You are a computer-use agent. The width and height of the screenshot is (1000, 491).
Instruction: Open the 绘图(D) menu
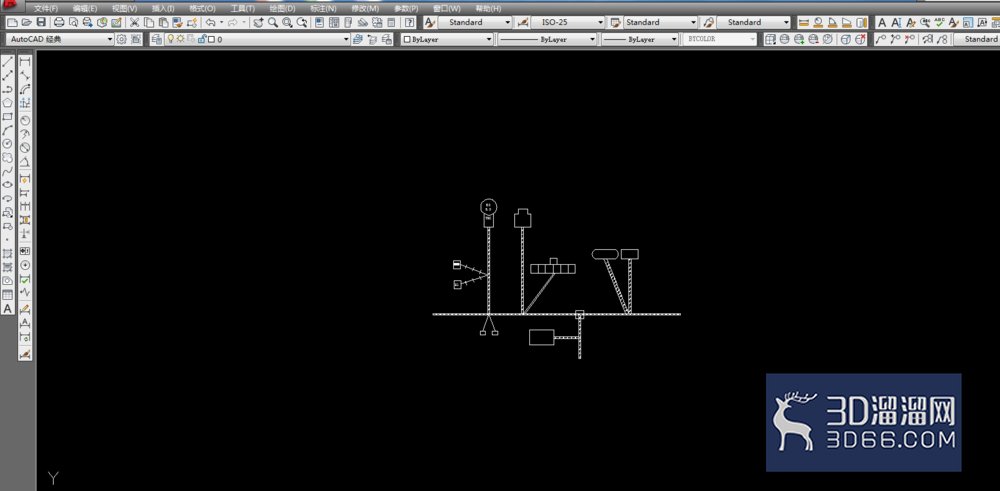tap(282, 8)
